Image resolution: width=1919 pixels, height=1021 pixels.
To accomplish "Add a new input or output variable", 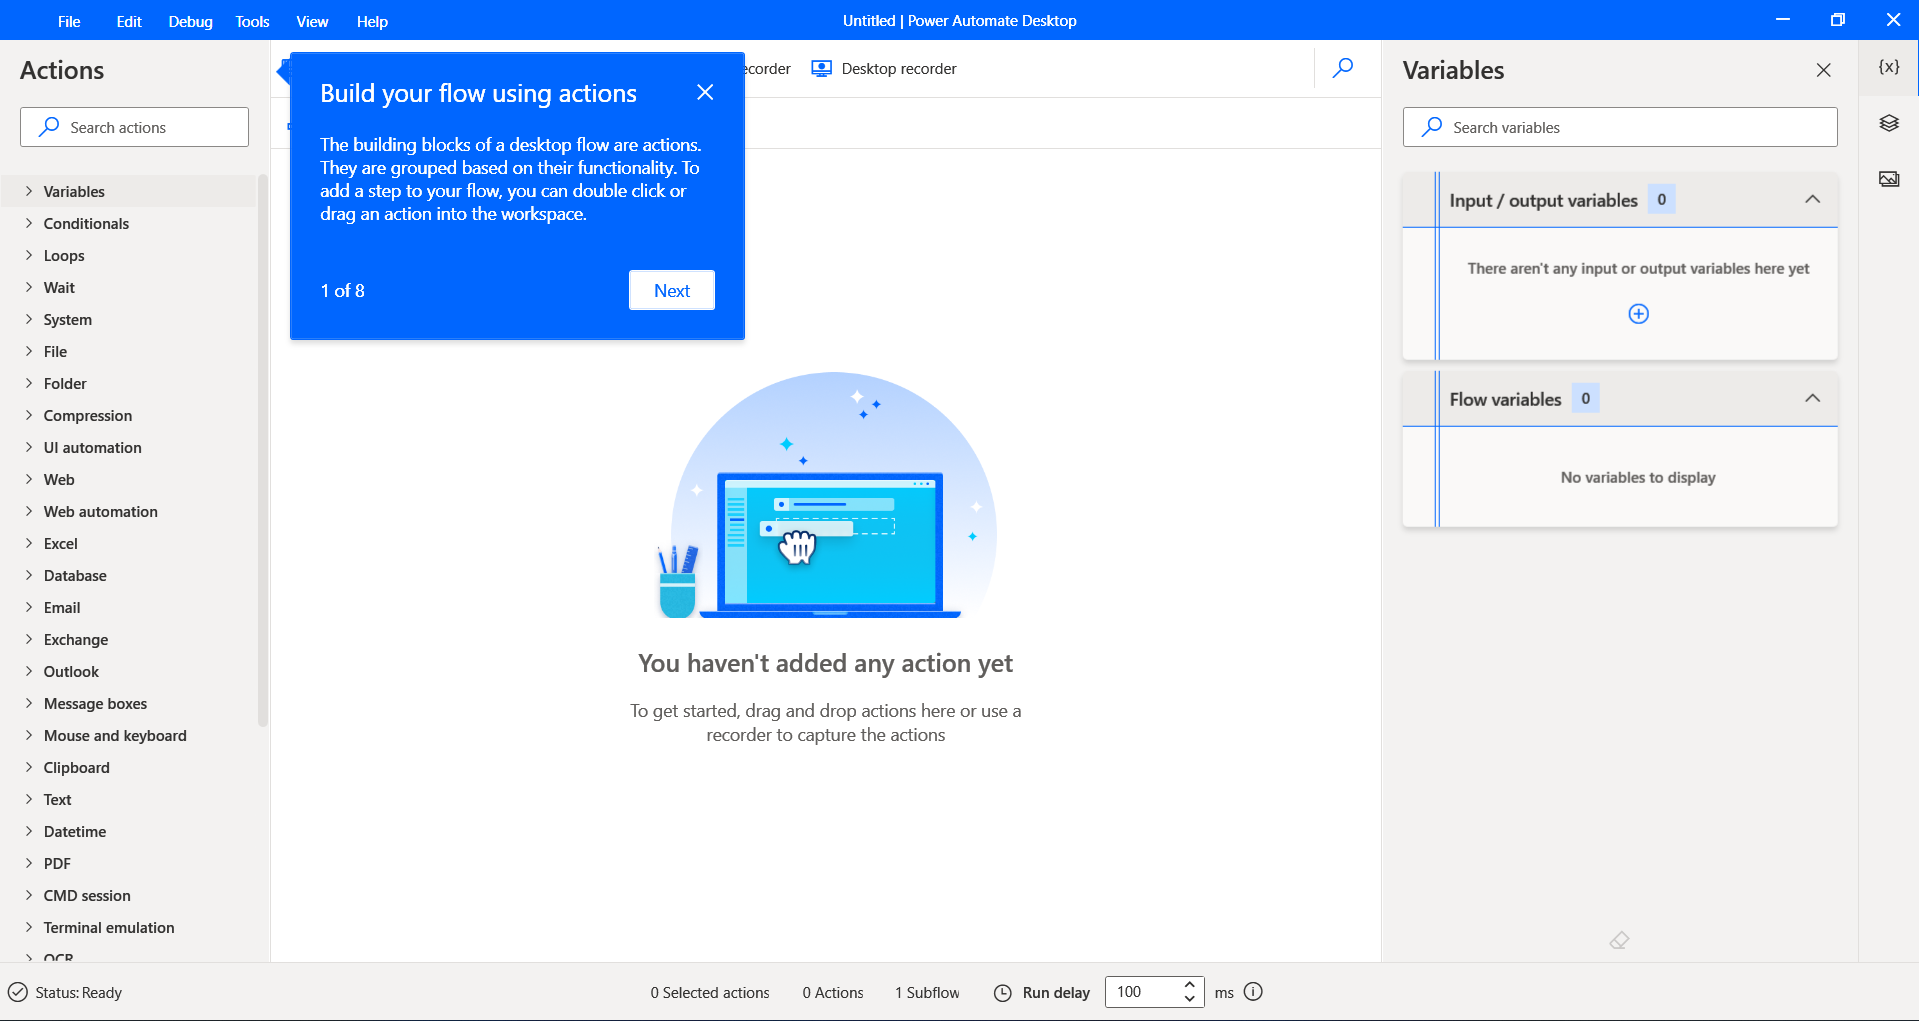I will point(1638,314).
